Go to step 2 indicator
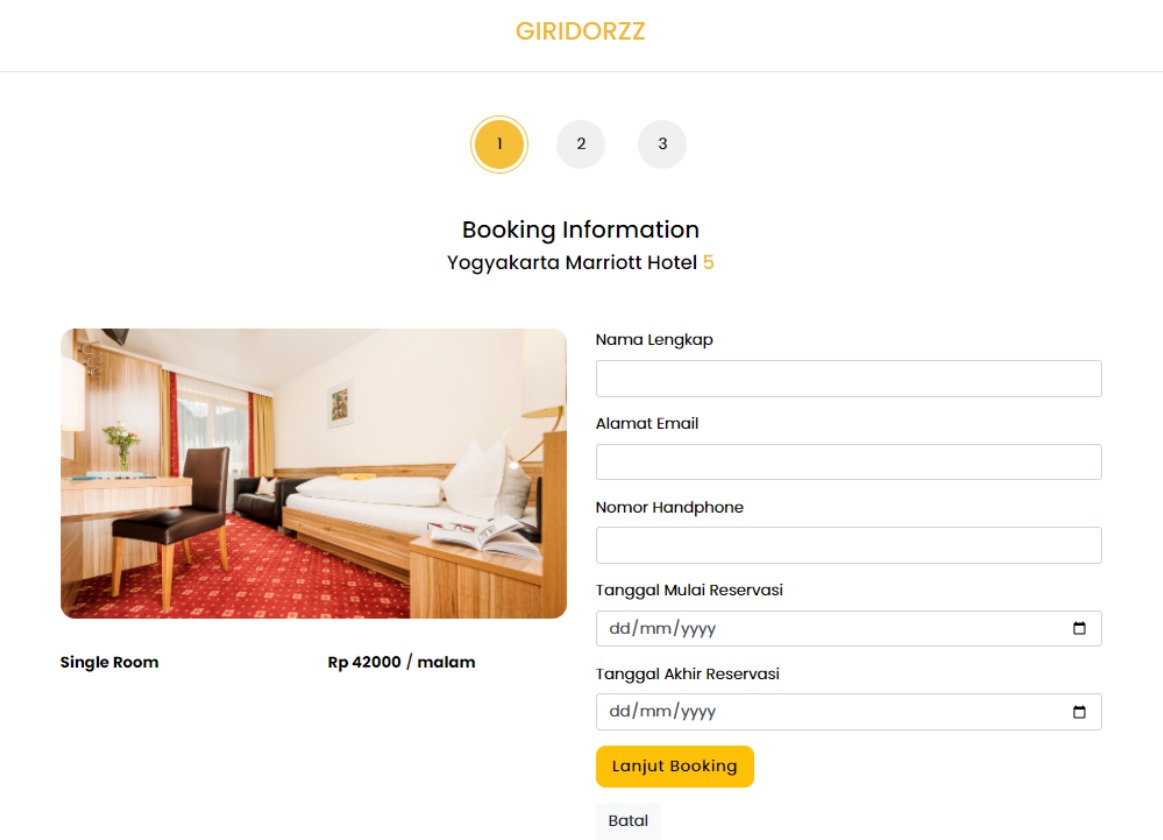Viewport: 1163px width, 840px height. (x=581, y=144)
